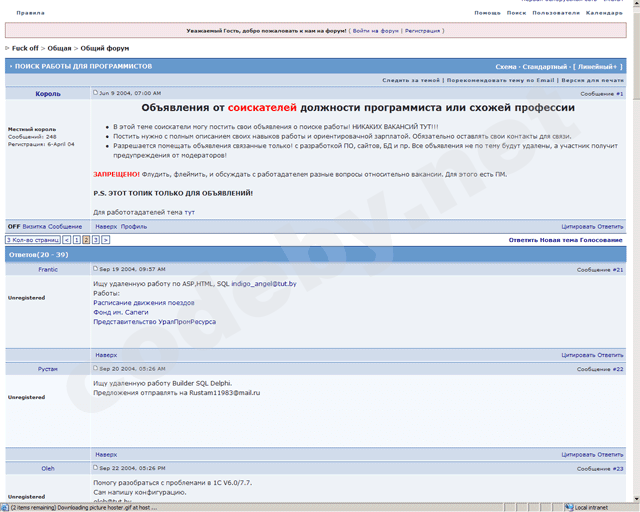Click "Версия для печати" link
Viewport: 640px width, 512px height.
pyautogui.click(x=593, y=80)
